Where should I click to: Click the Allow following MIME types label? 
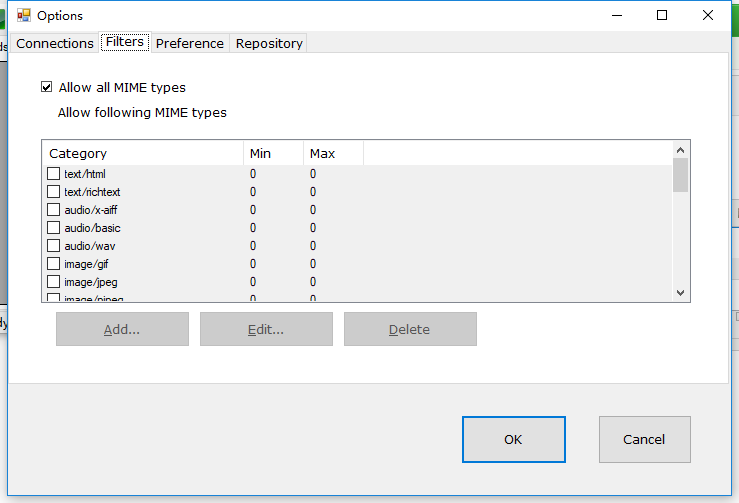pyautogui.click(x=142, y=113)
